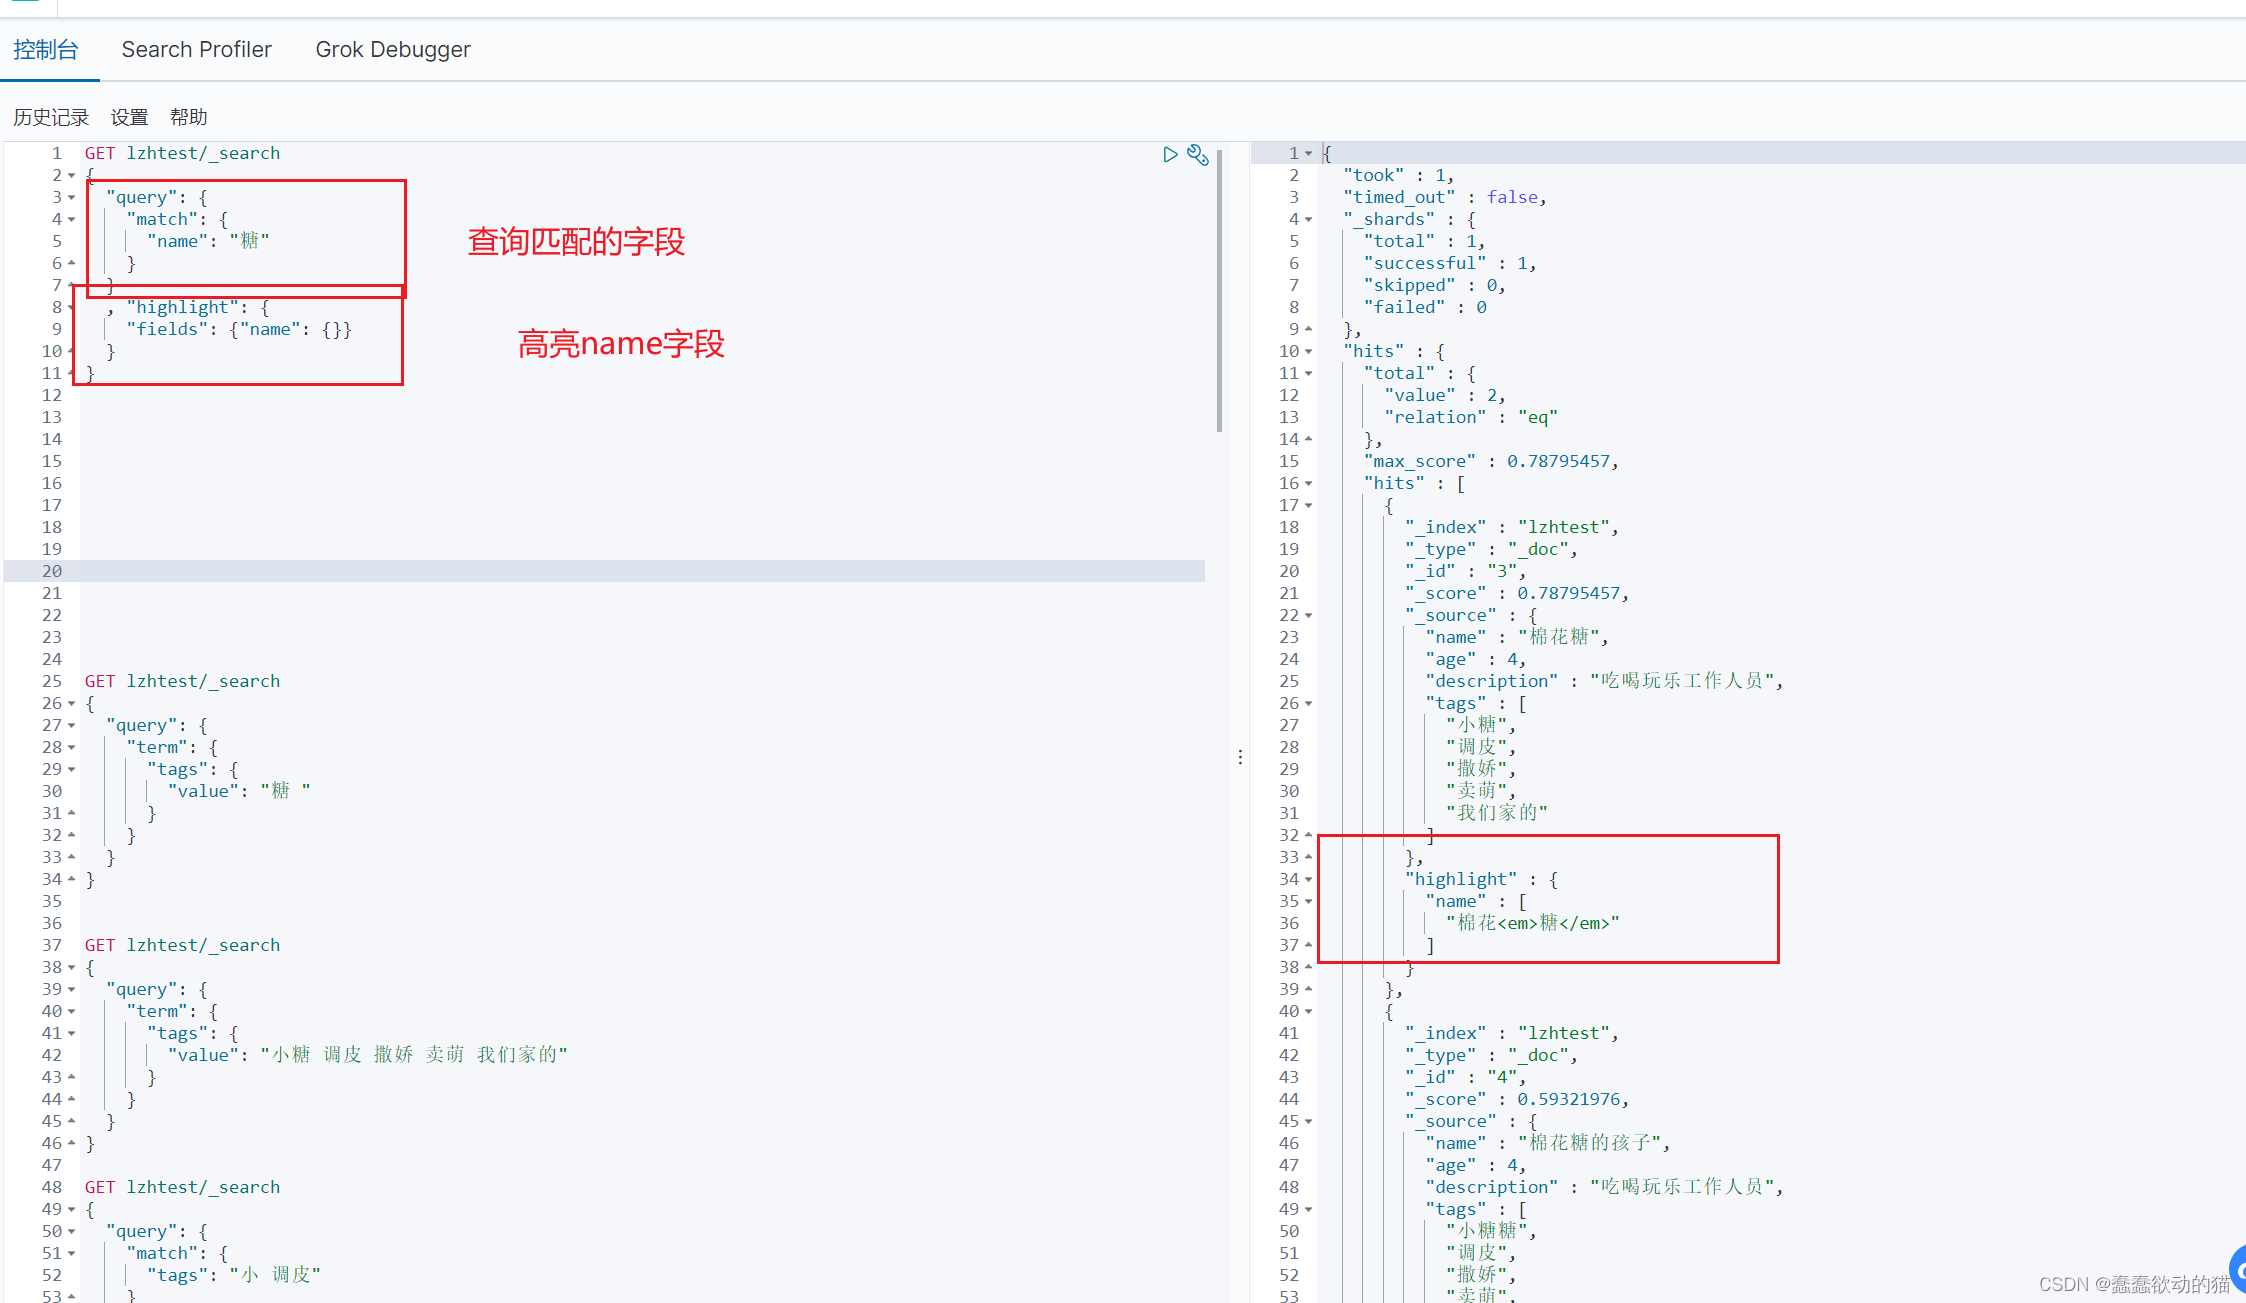This screenshot has height=1303, width=2246.
Task: Collapse the highlight block on editor line 8
Action: (72, 307)
